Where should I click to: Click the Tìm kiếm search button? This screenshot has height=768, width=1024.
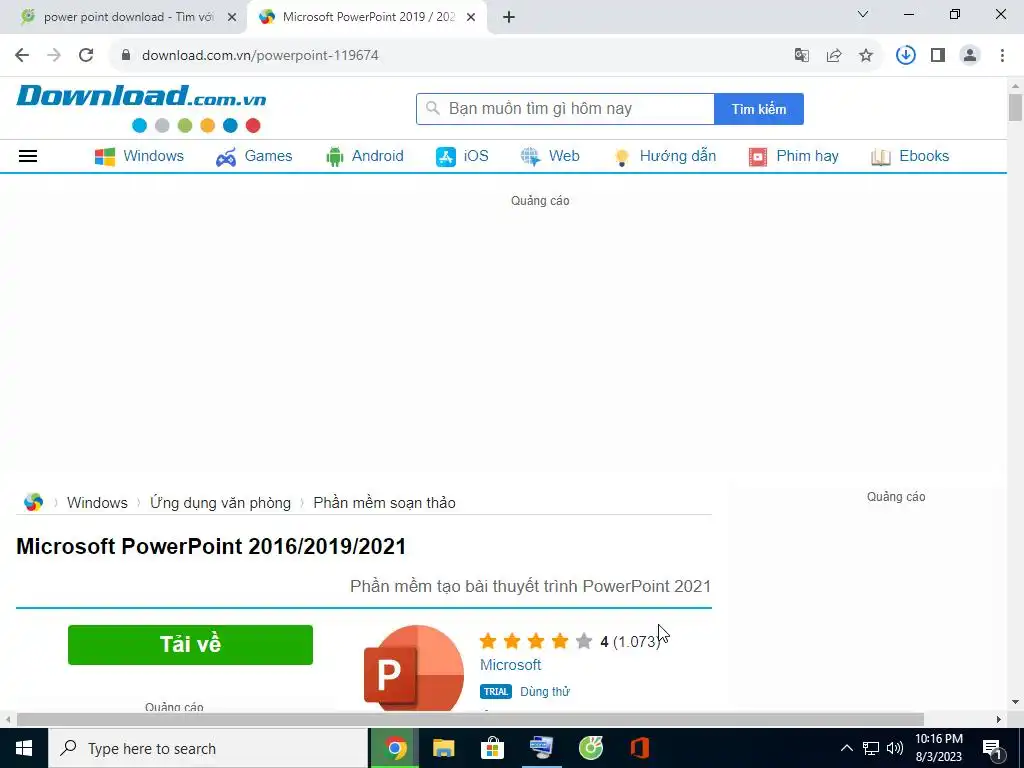[759, 109]
